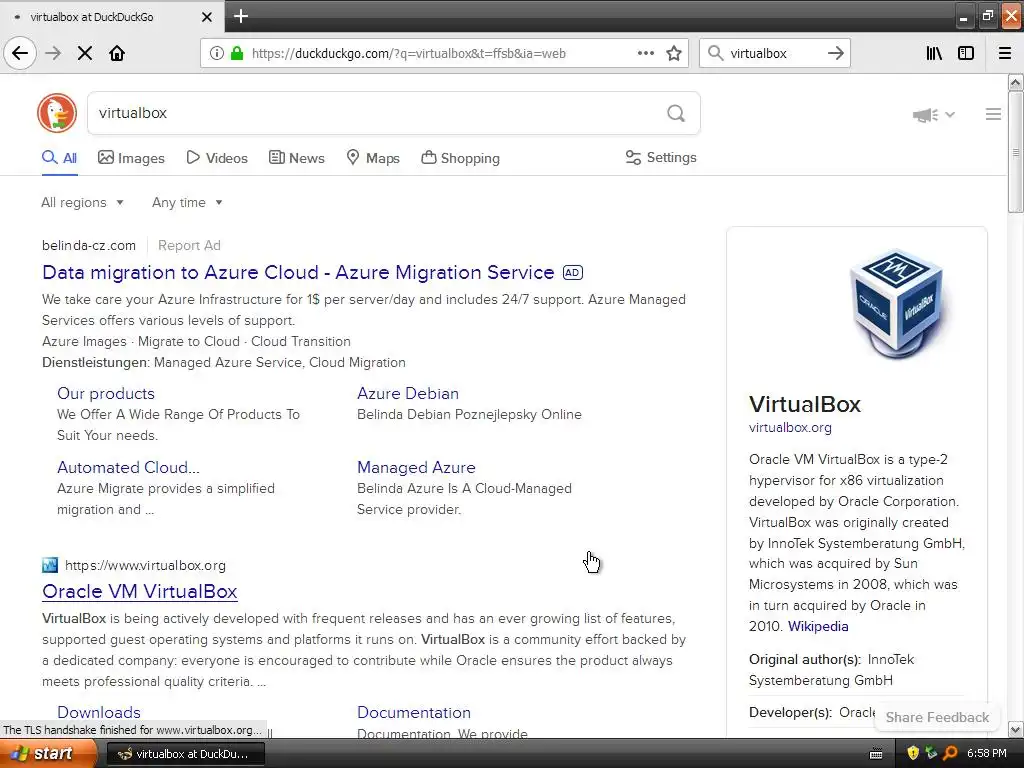Viewport: 1024px width, 768px height.
Task: Click the page scrollbar down arrow
Action: click(1015, 729)
